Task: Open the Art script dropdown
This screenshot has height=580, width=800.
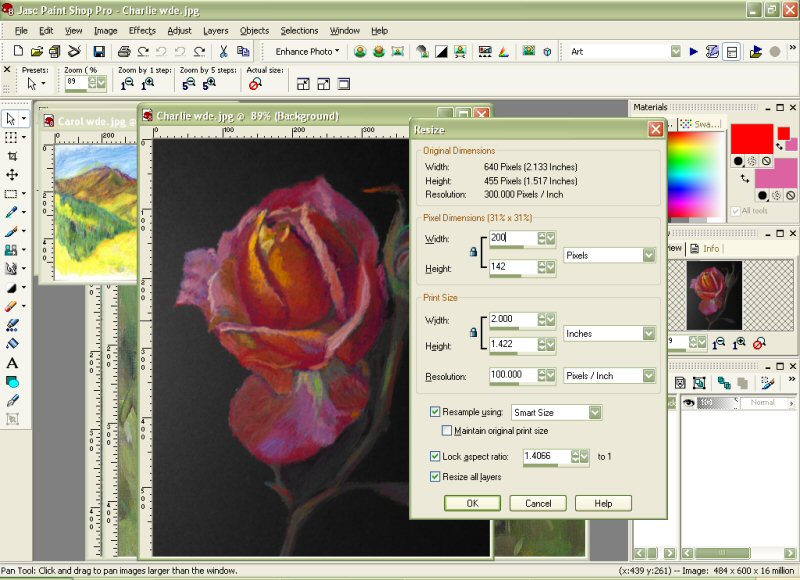Action: [676, 52]
